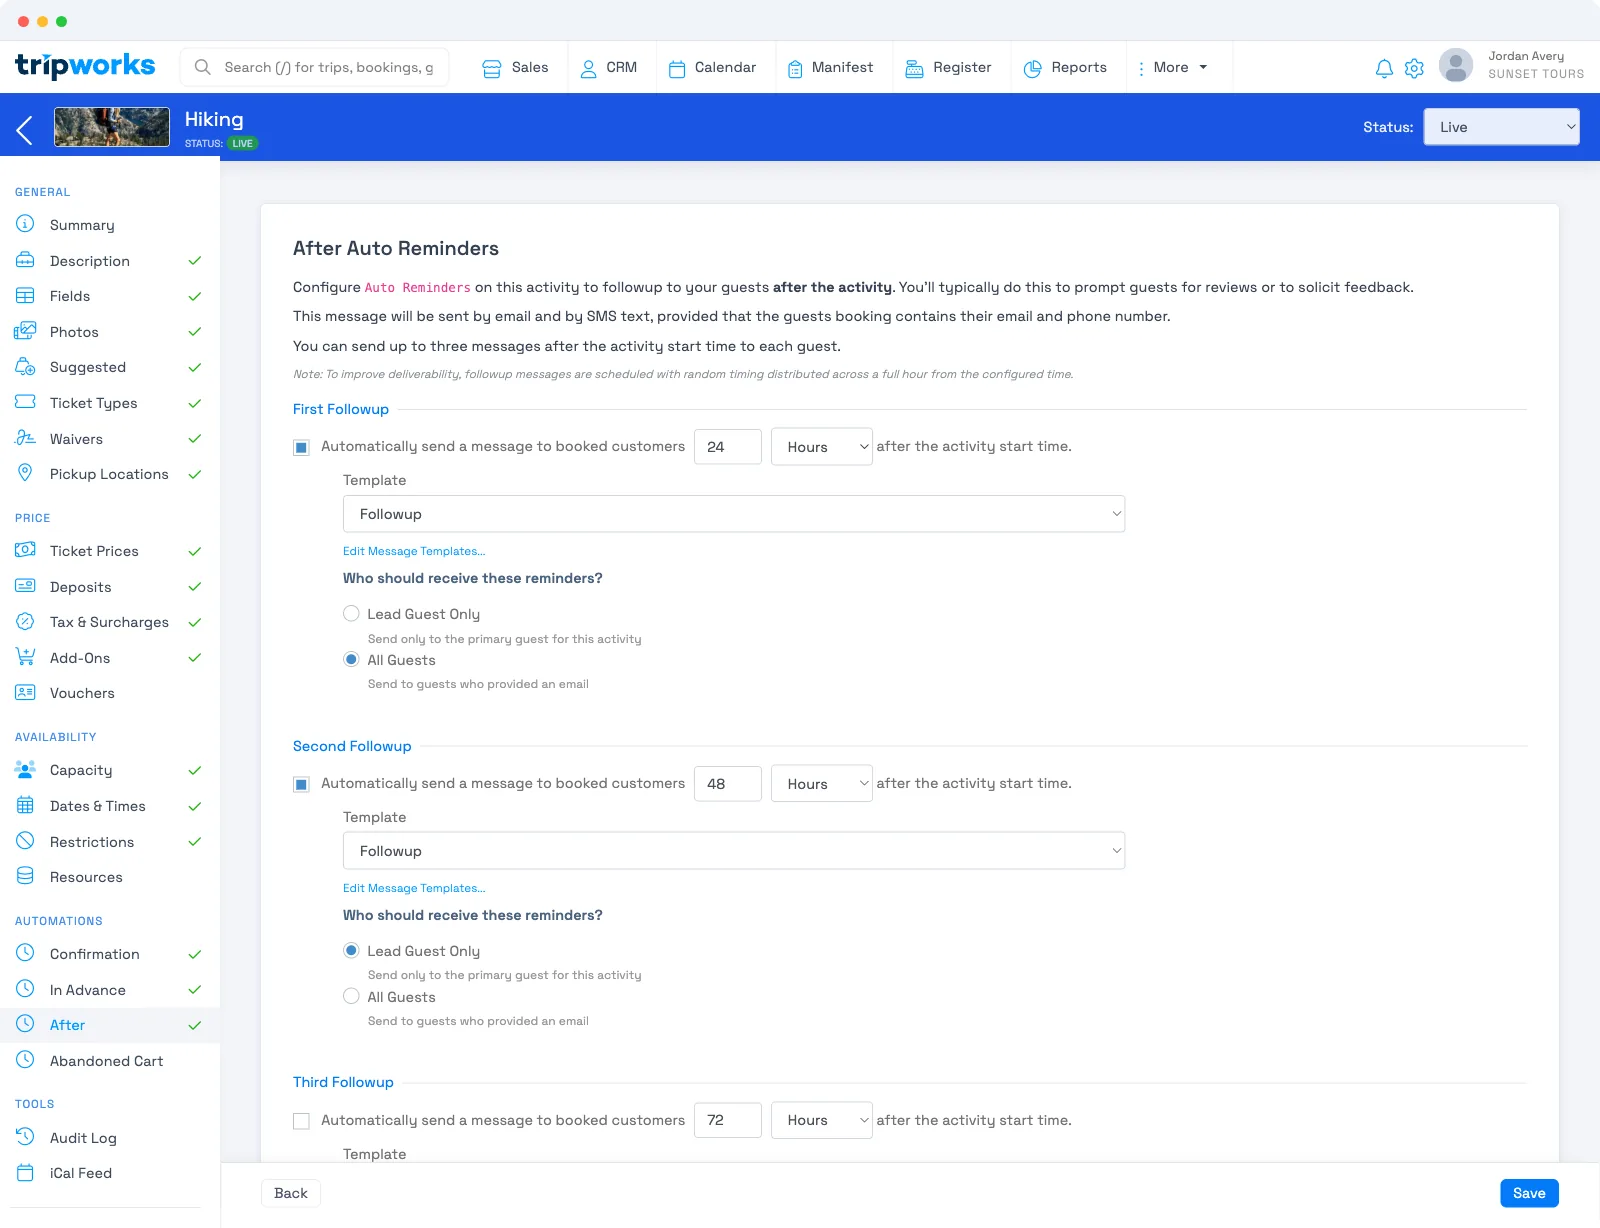Click the blue Save button

1529,1193
